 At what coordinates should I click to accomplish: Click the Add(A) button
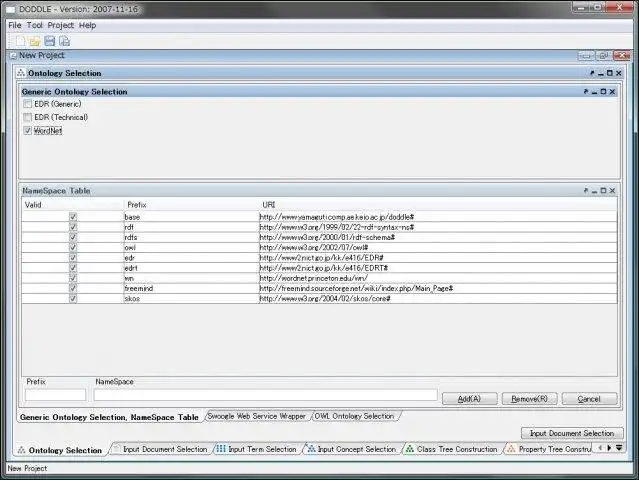(469, 399)
